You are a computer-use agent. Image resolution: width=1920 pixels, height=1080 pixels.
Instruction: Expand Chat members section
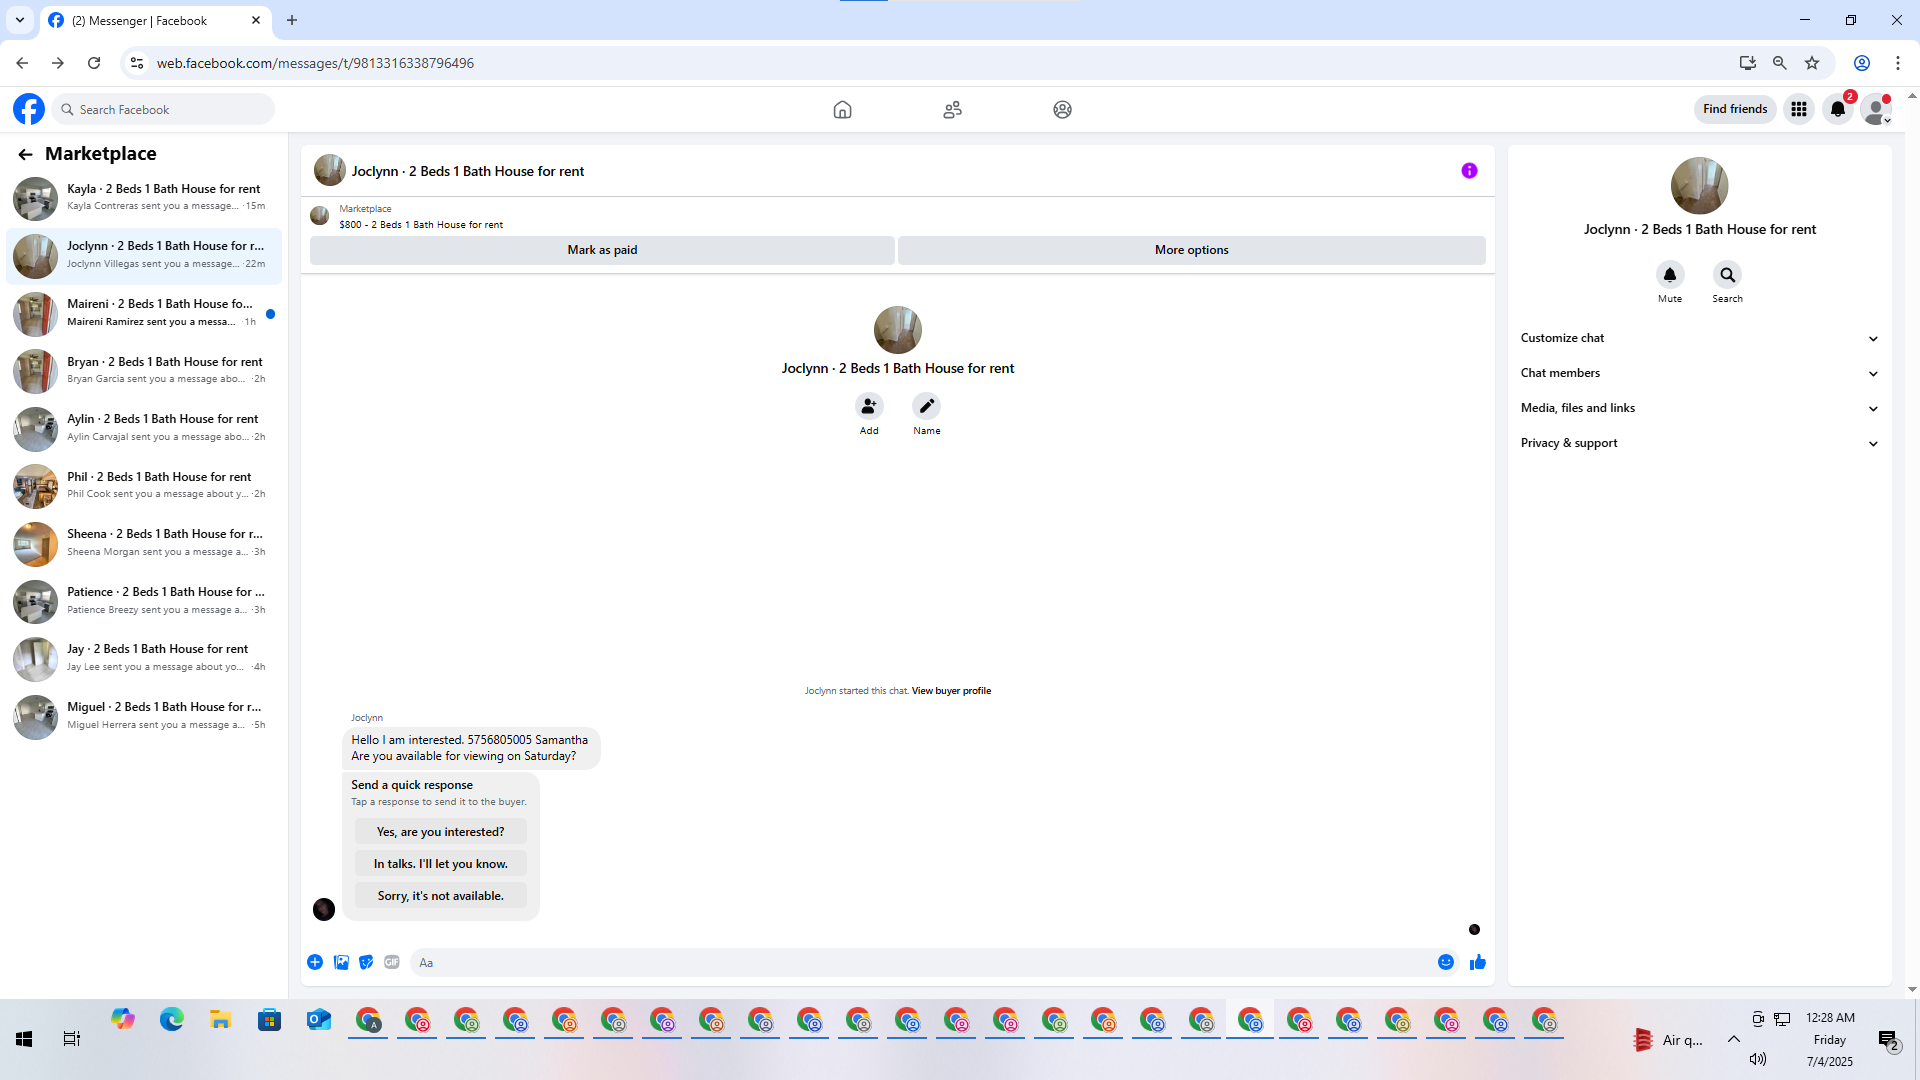point(1699,373)
